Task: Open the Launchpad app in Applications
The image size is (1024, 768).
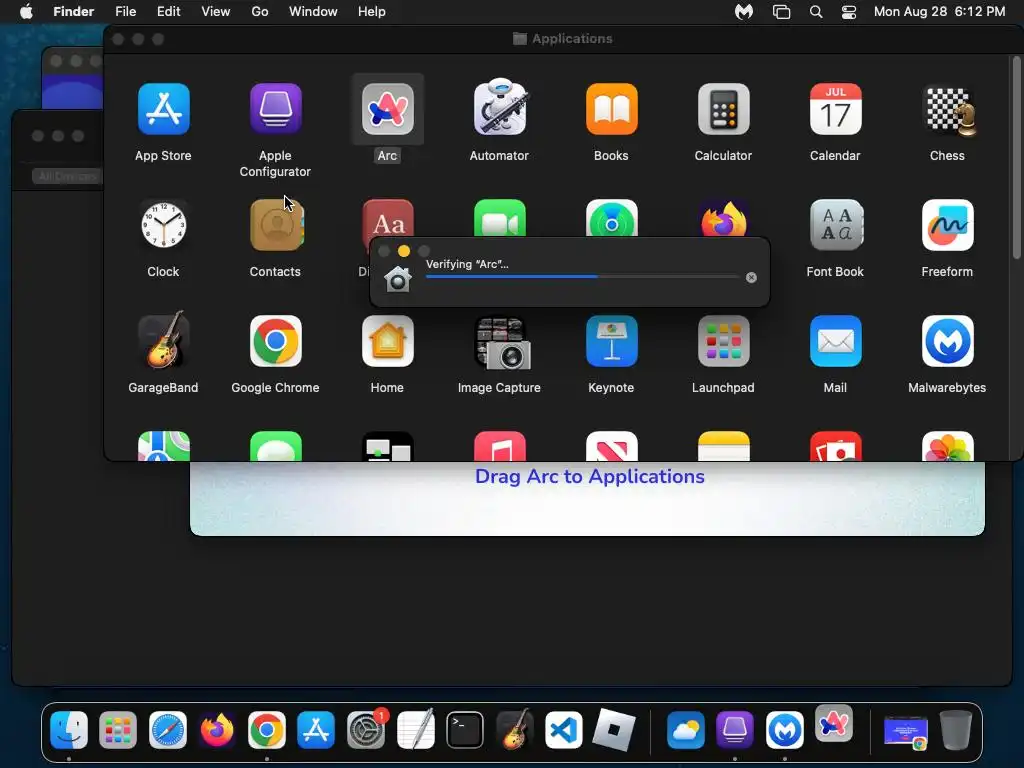Action: pyautogui.click(x=723, y=342)
